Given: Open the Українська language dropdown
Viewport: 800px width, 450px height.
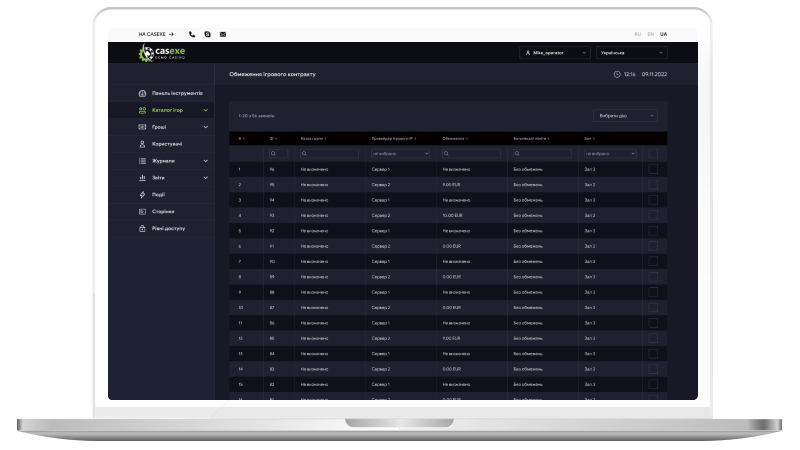Looking at the screenshot, I should [x=632, y=53].
